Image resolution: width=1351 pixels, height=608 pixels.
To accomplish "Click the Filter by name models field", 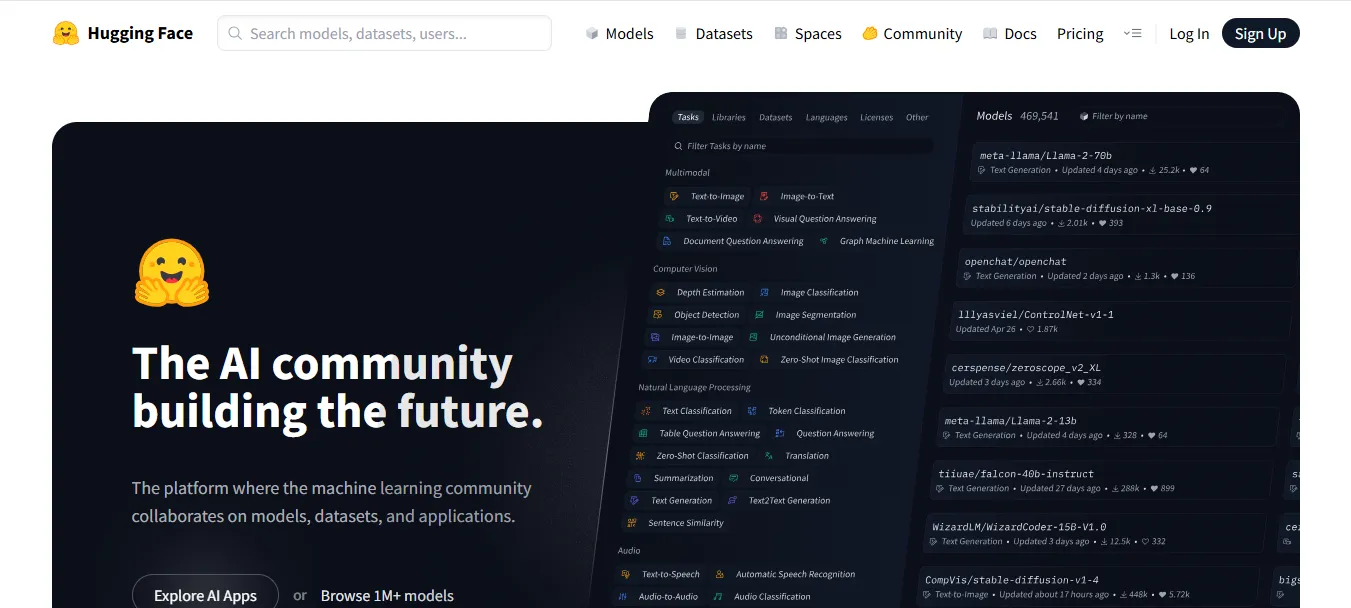I will click(1118, 116).
